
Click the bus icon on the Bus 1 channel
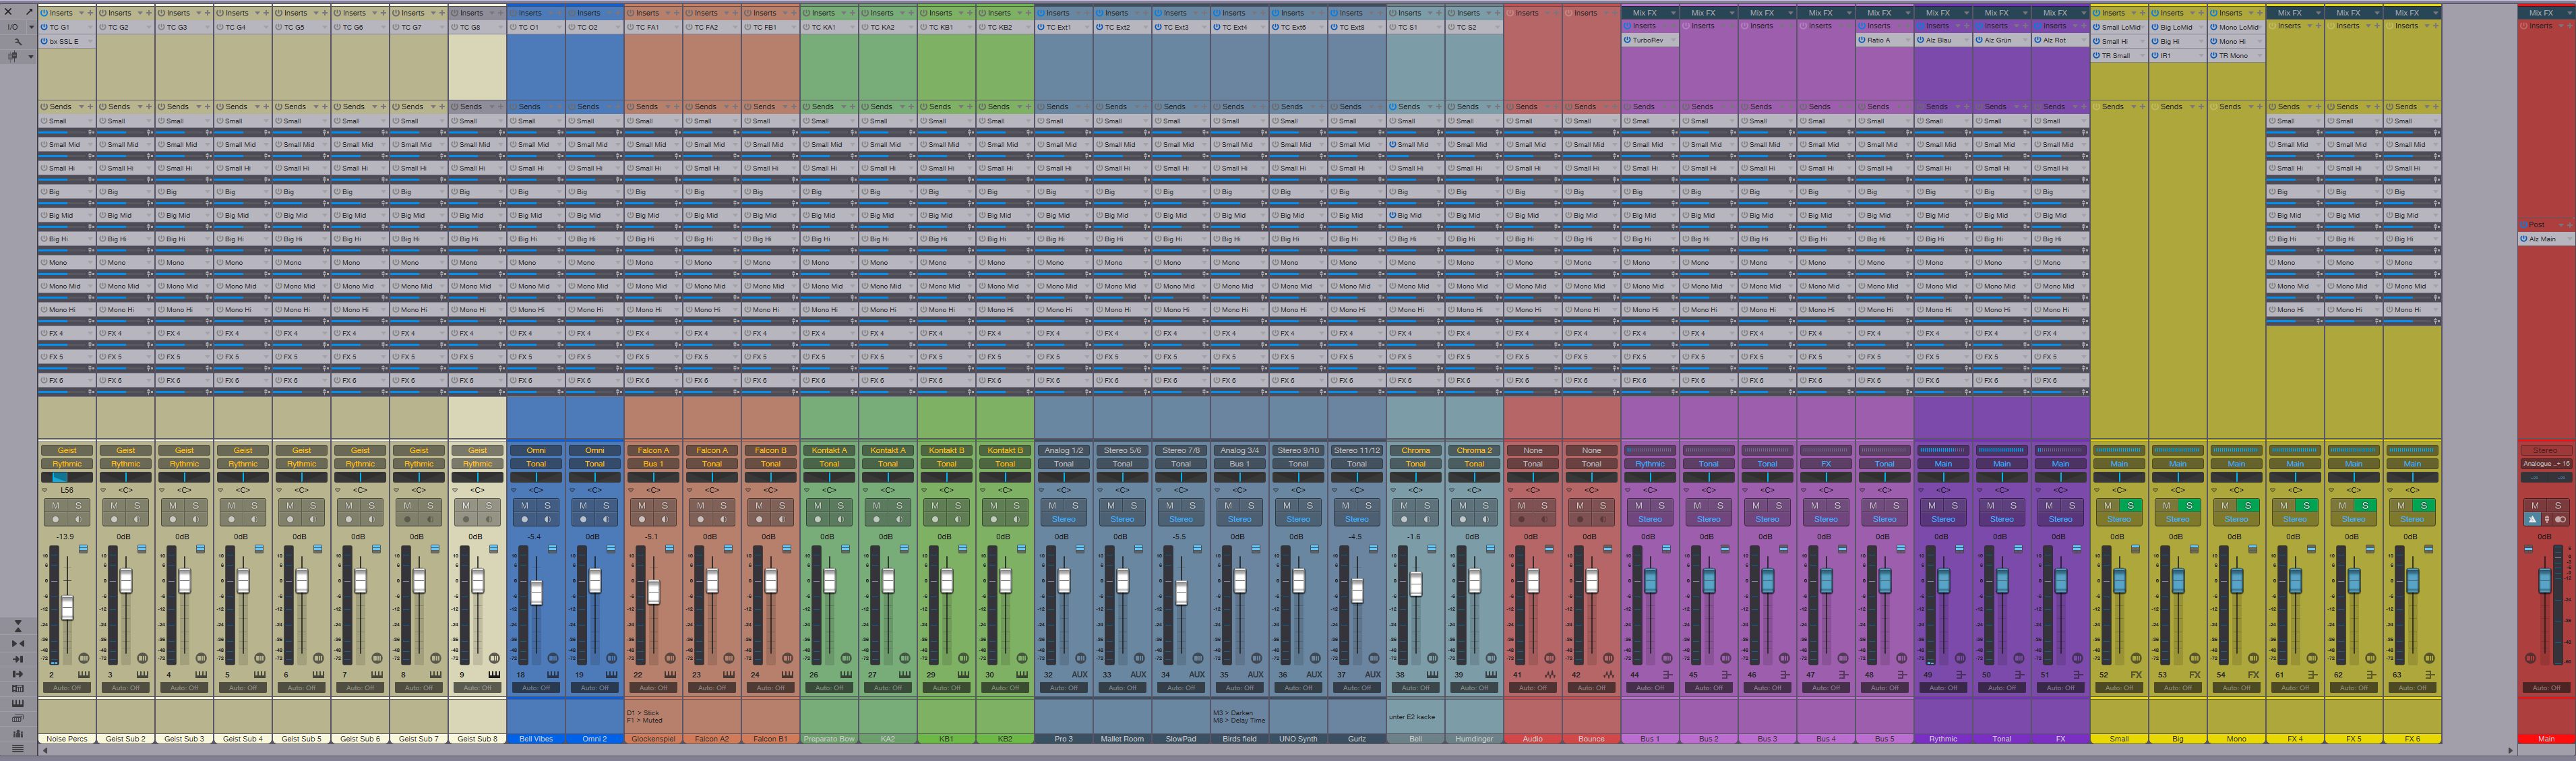tap(1667, 675)
